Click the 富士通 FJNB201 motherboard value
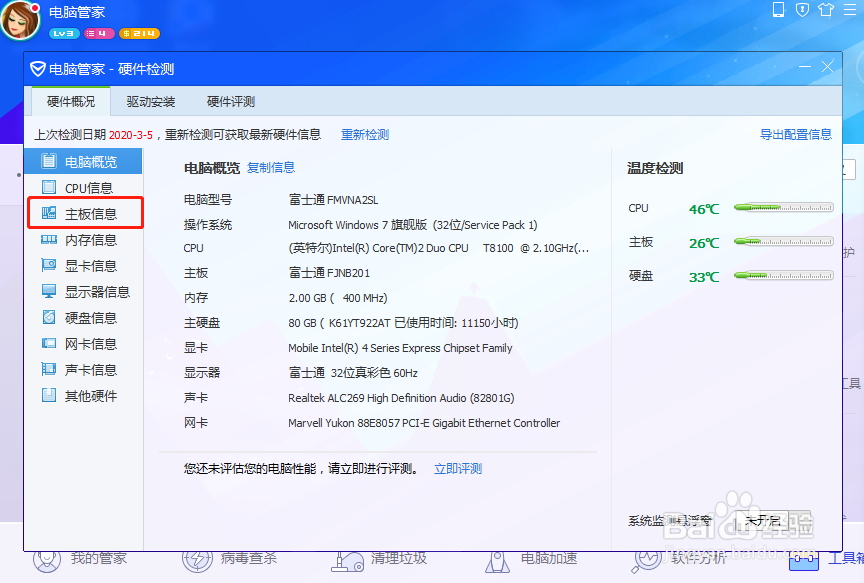Viewport: 864px width, 583px height. [329, 273]
